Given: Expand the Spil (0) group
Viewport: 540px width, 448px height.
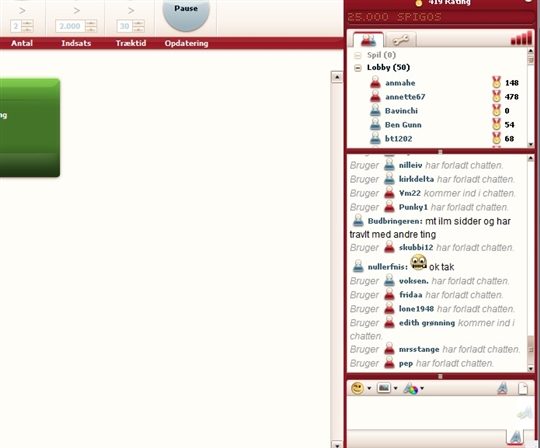Looking at the screenshot, I should pos(358,55).
